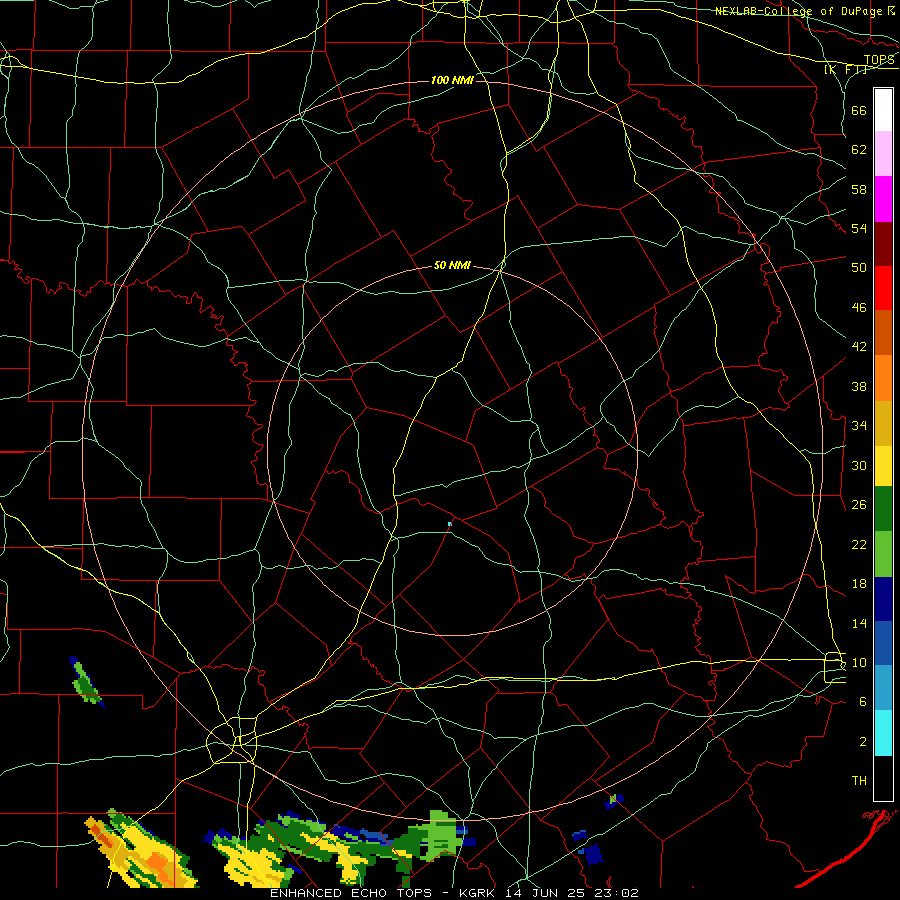900x900 pixels.
Task: Click the white swatch in the tops legend
Action: pos(883,110)
